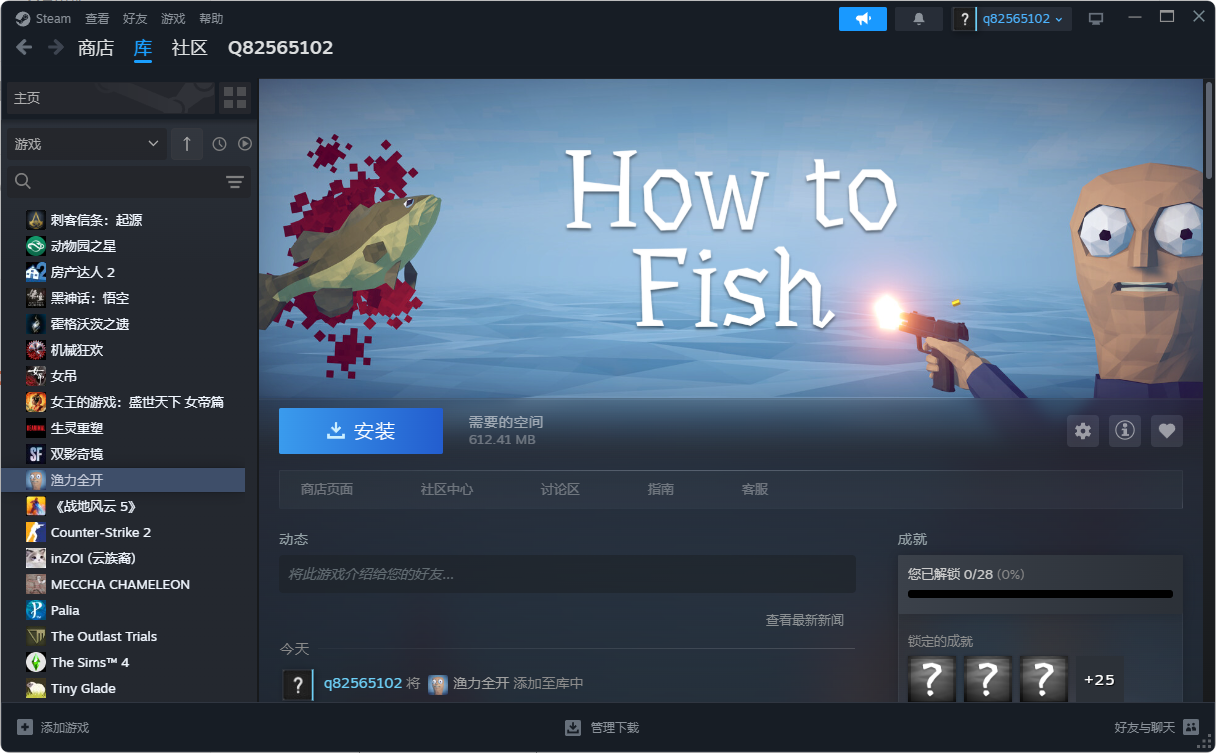This screenshot has width=1216, height=753.
Task: Click the account avatar question mark icon
Action: (x=964, y=18)
